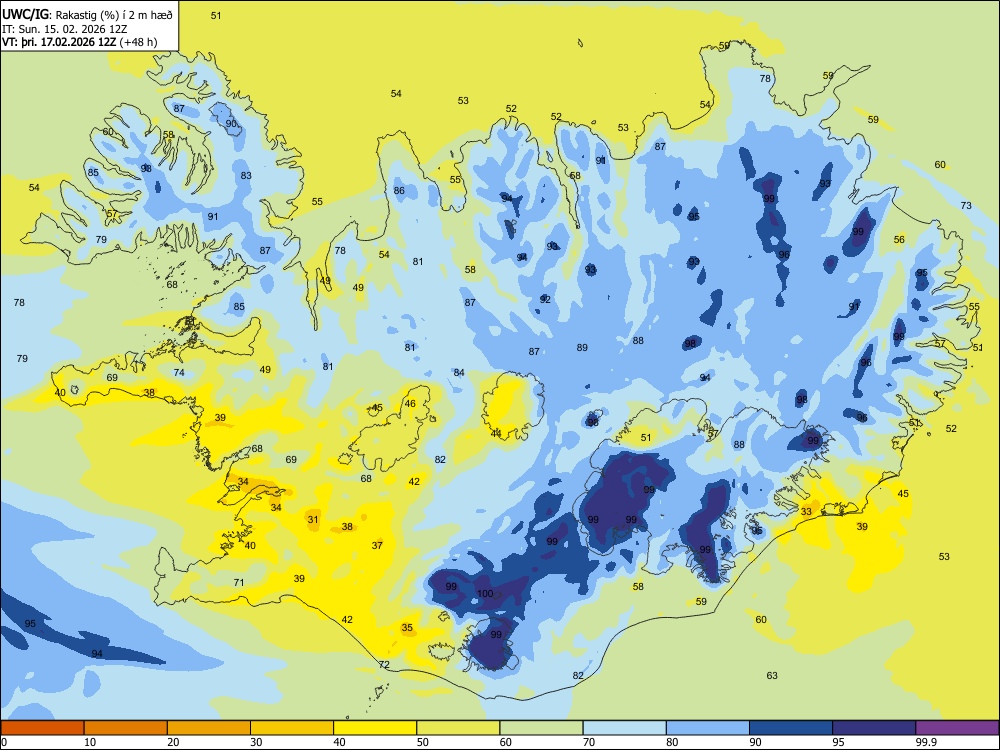1000x750 pixels.
Task: Select the bright yellow 40–50 legend swatch
Action: coord(375,728)
